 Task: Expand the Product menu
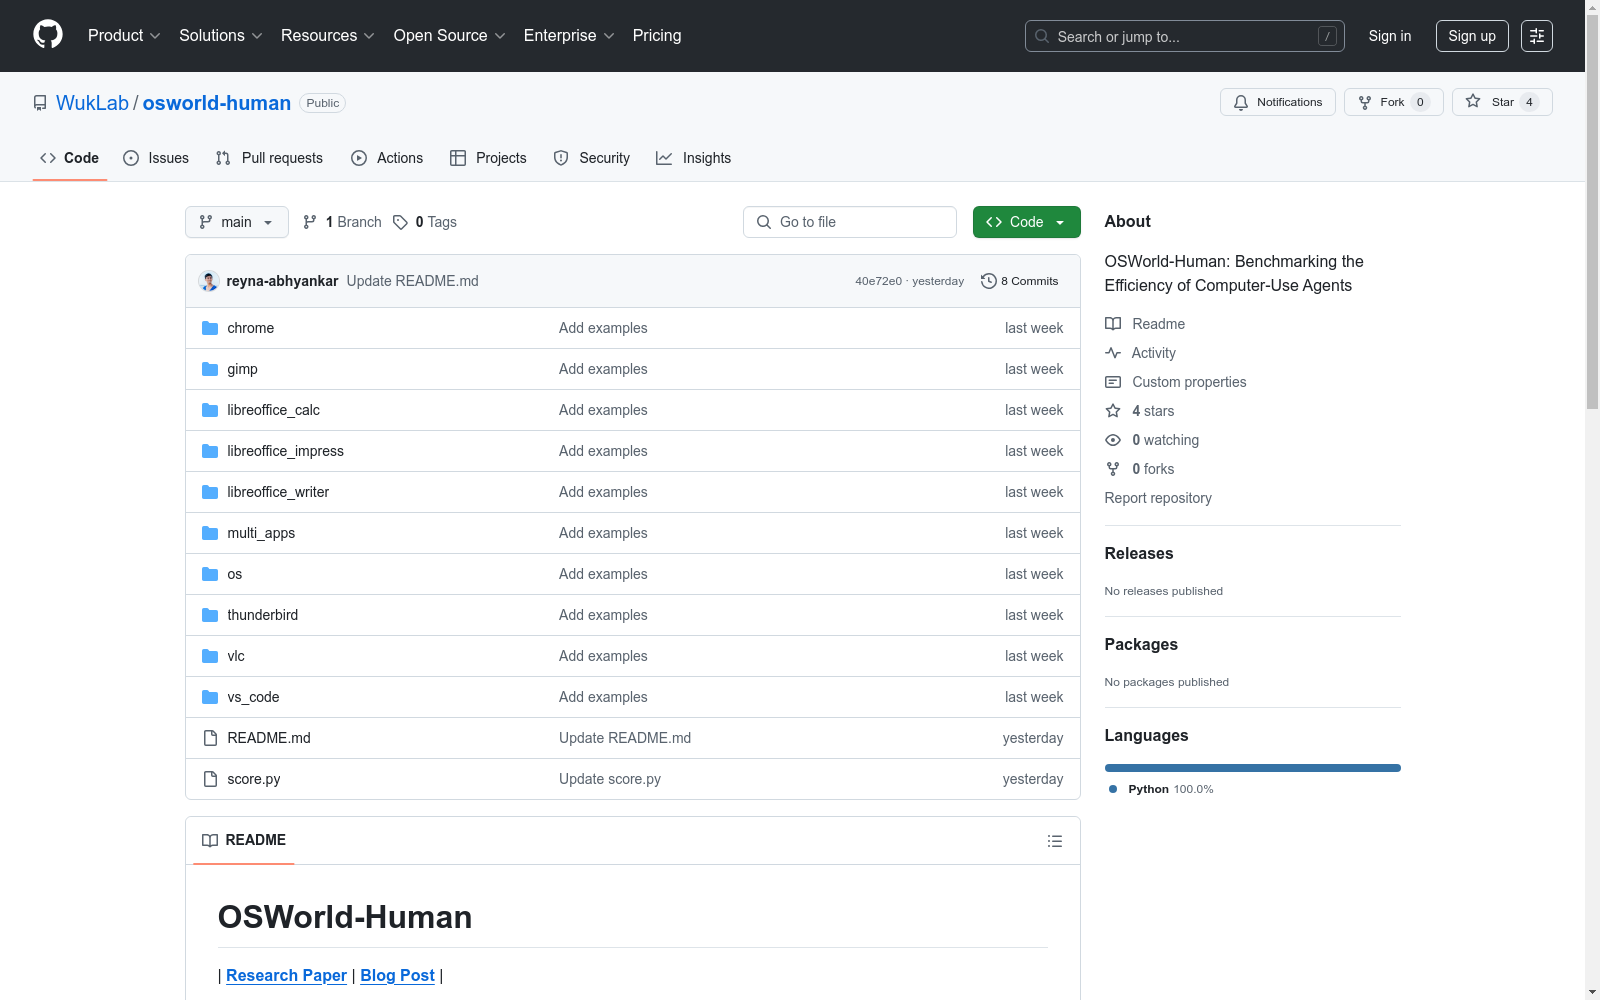coord(124,36)
